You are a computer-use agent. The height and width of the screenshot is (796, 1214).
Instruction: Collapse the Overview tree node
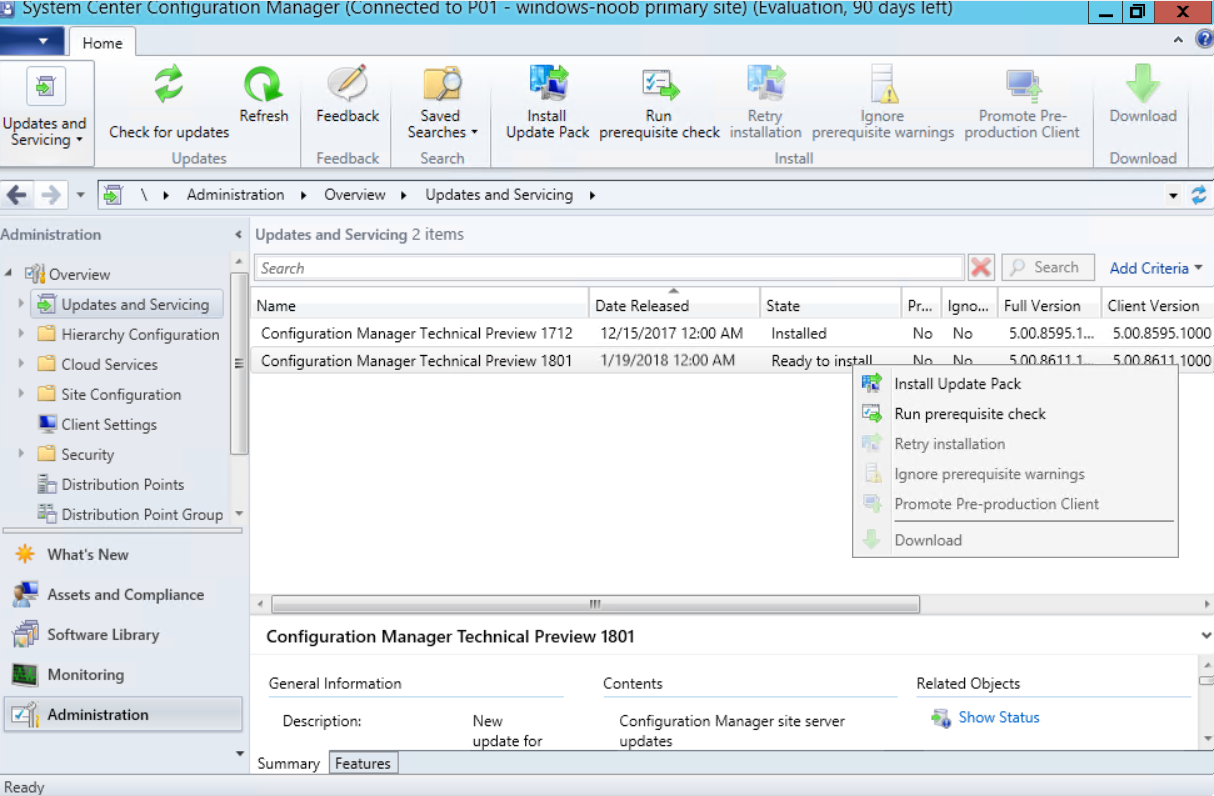9,274
